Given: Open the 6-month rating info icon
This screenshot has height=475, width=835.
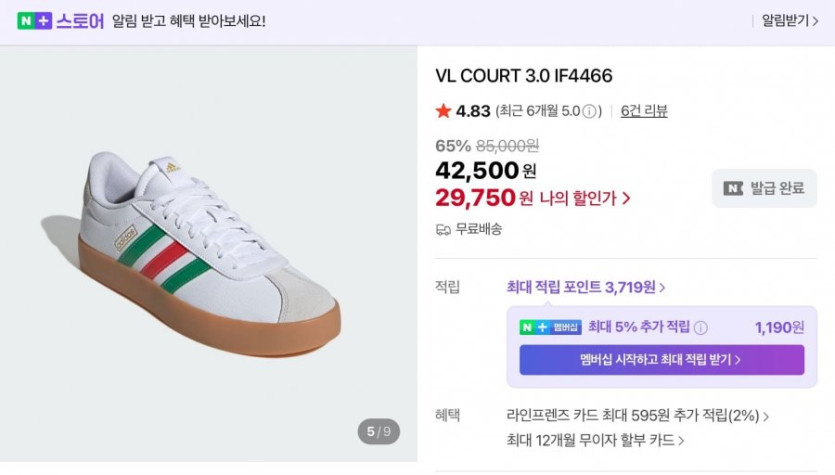Looking at the screenshot, I should point(591,111).
